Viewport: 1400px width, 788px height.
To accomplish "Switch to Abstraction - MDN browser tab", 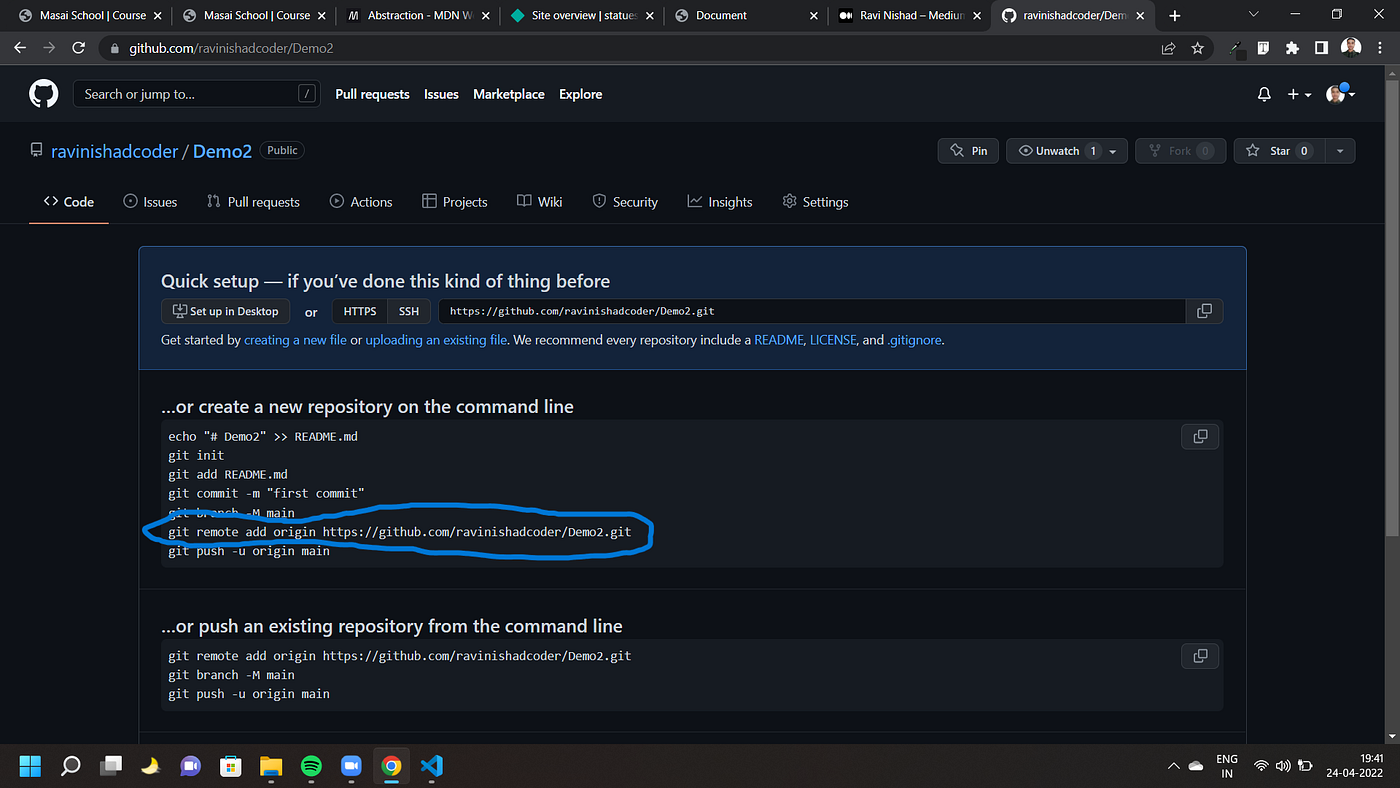I will click(417, 15).
